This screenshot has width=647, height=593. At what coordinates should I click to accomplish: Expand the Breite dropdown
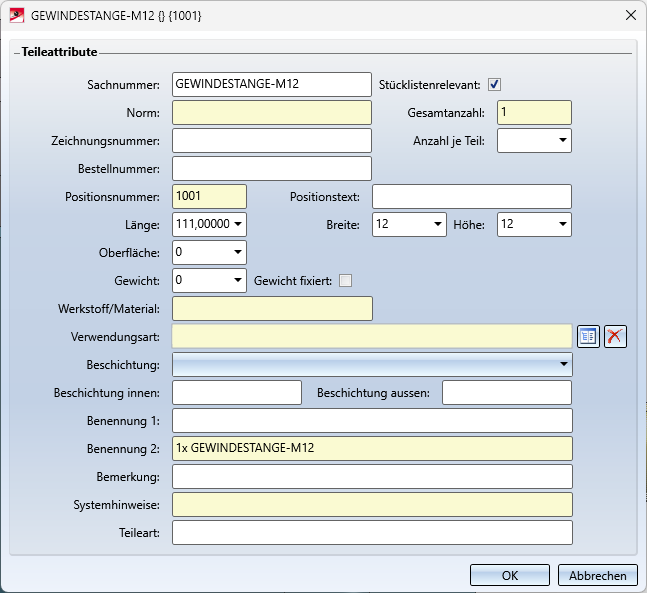point(438,224)
